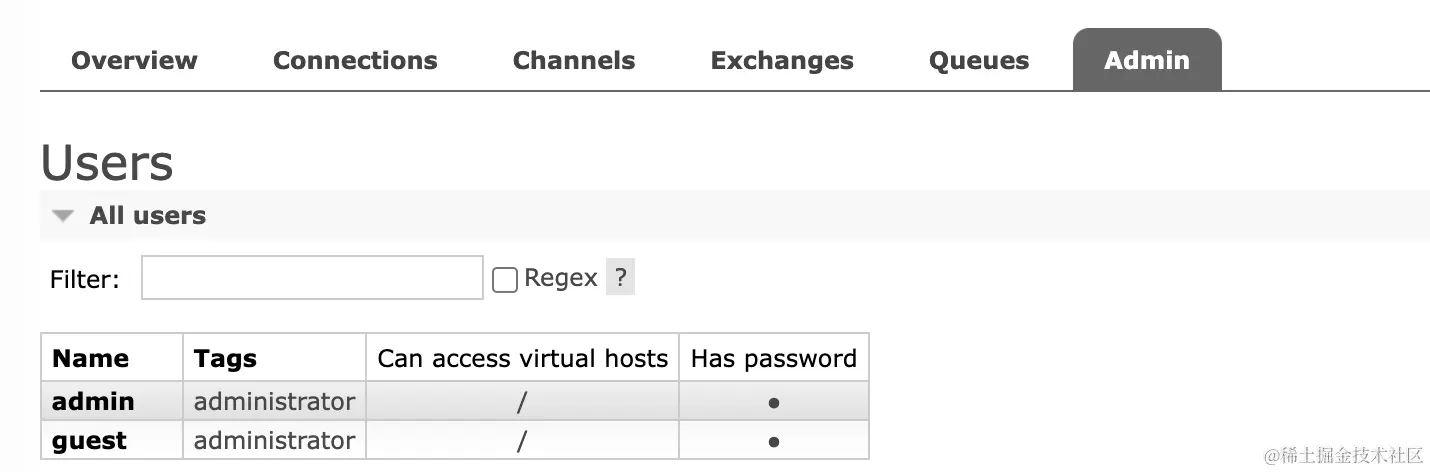Open the admin user link
Image resolution: width=1430 pixels, height=472 pixels.
coord(93,401)
